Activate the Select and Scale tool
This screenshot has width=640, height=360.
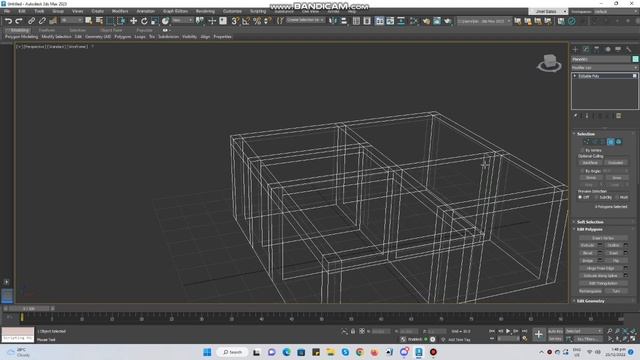point(155,21)
